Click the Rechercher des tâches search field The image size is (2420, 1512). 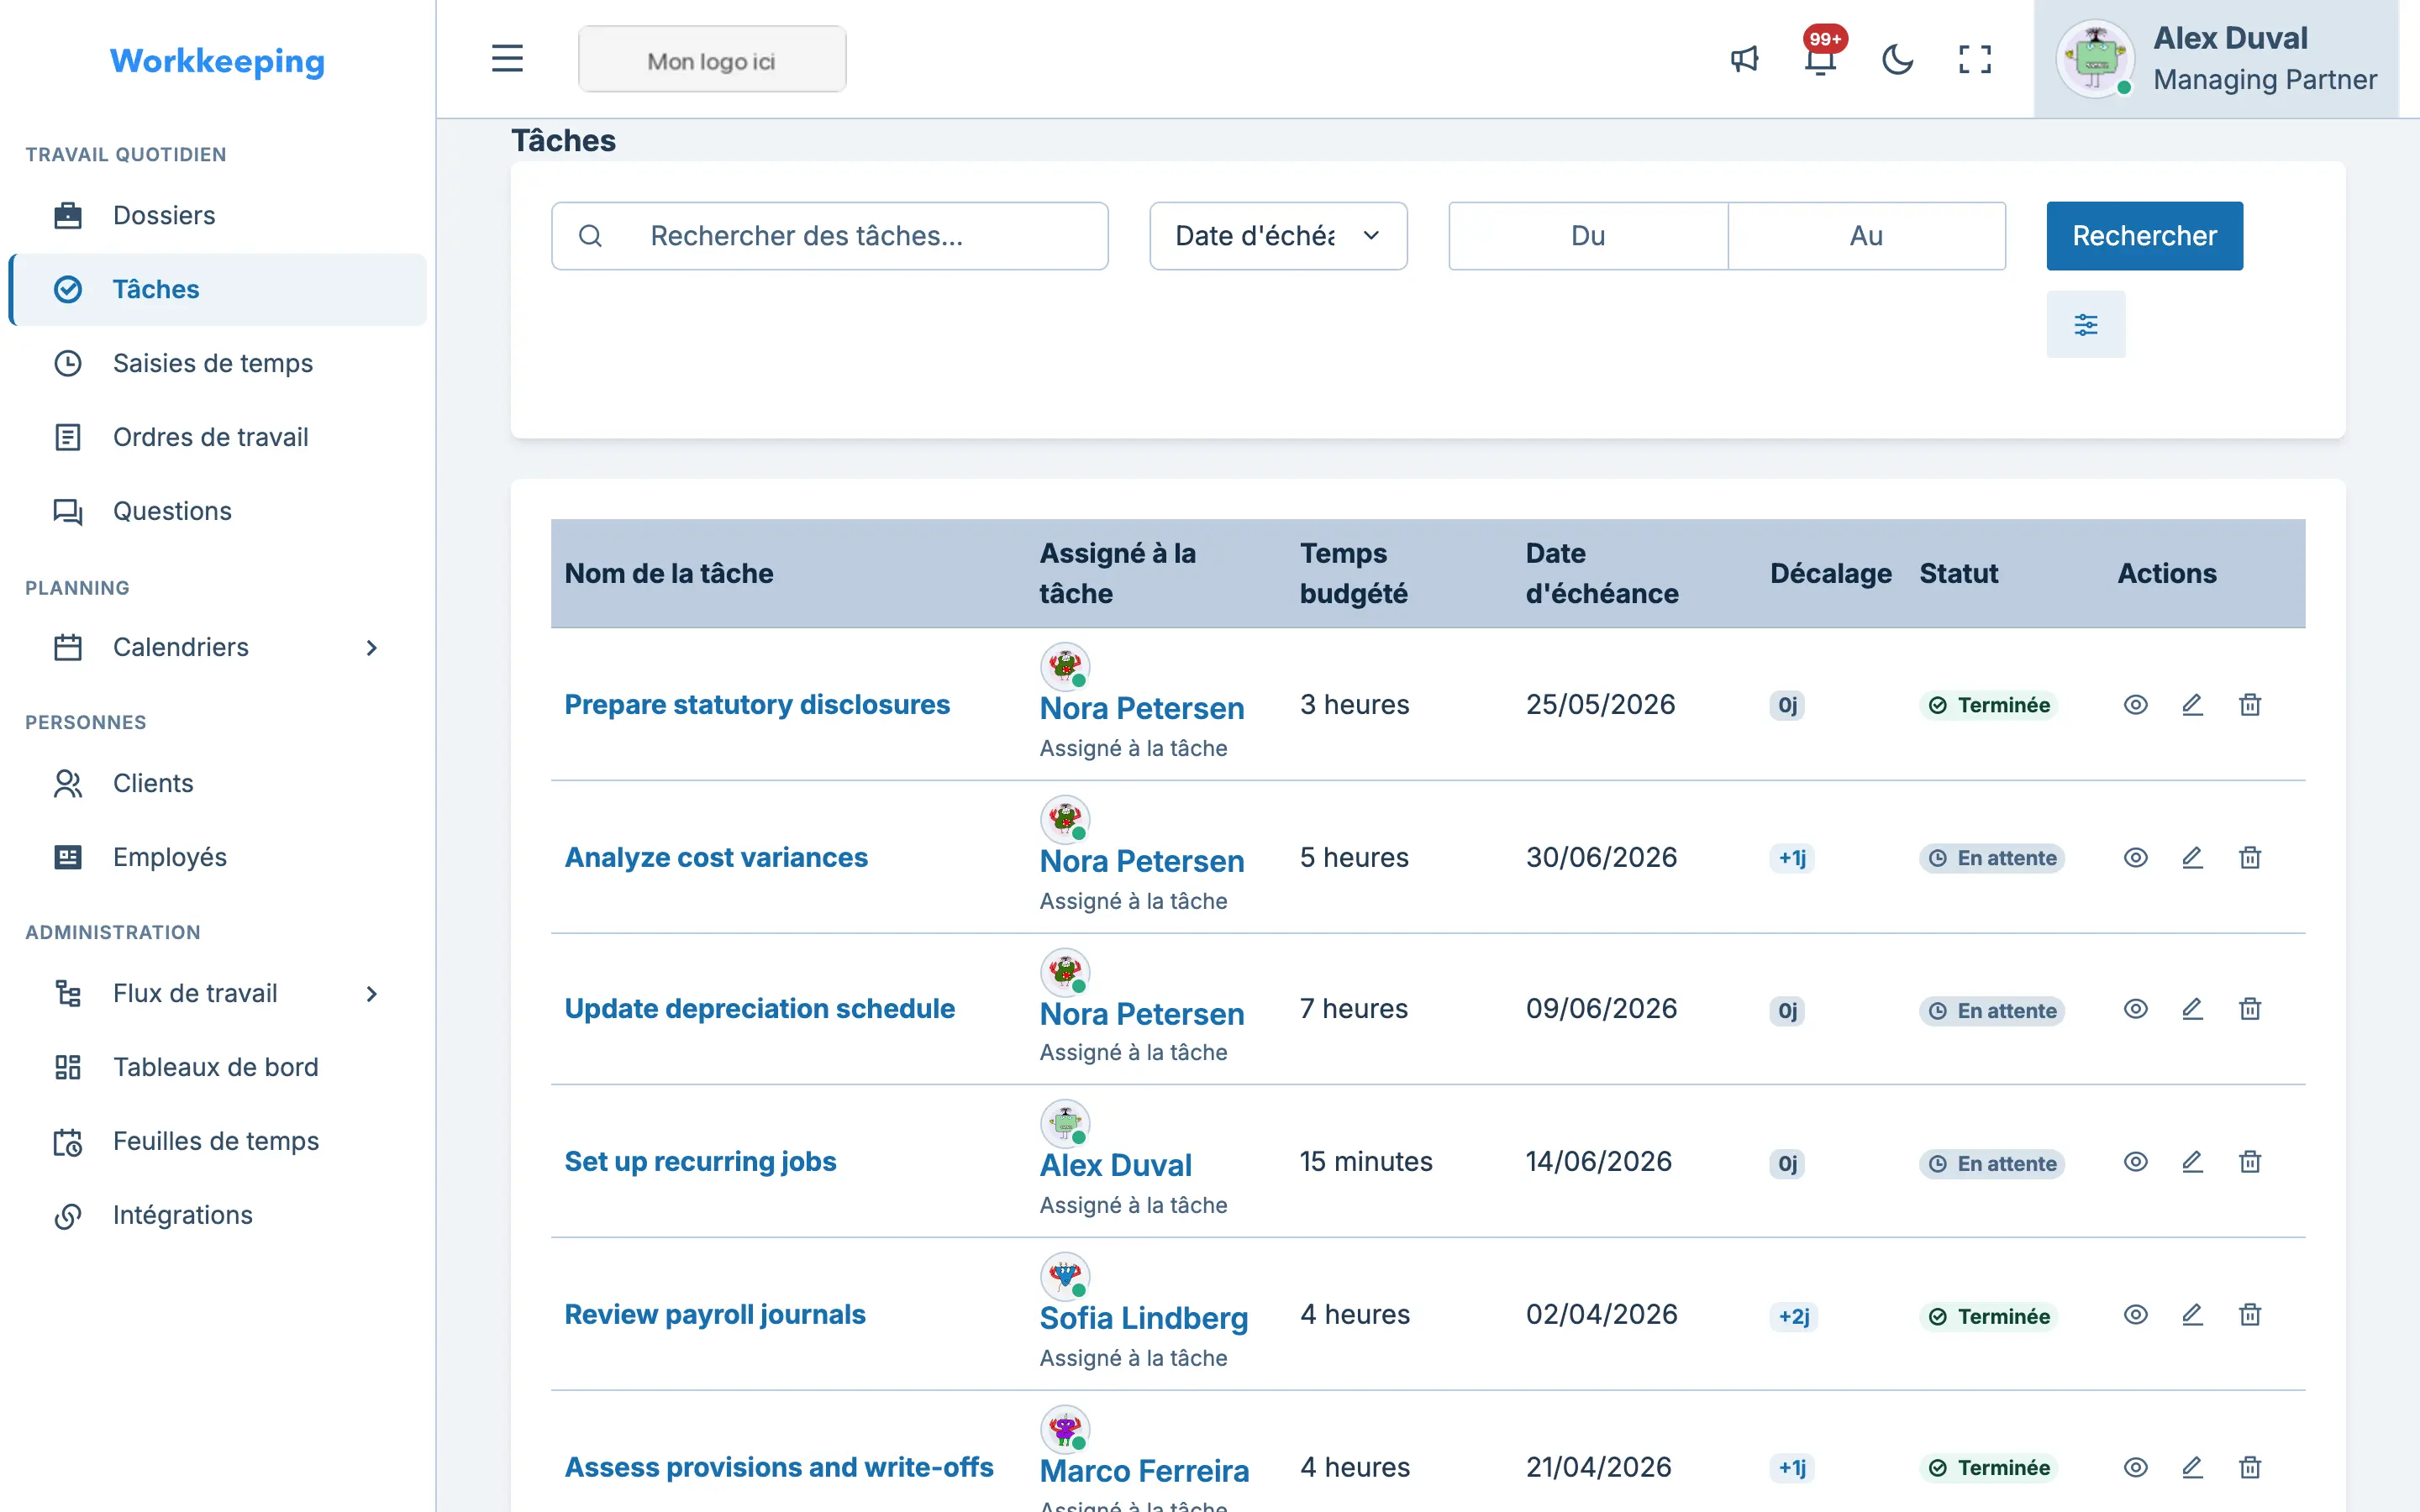[x=829, y=236]
